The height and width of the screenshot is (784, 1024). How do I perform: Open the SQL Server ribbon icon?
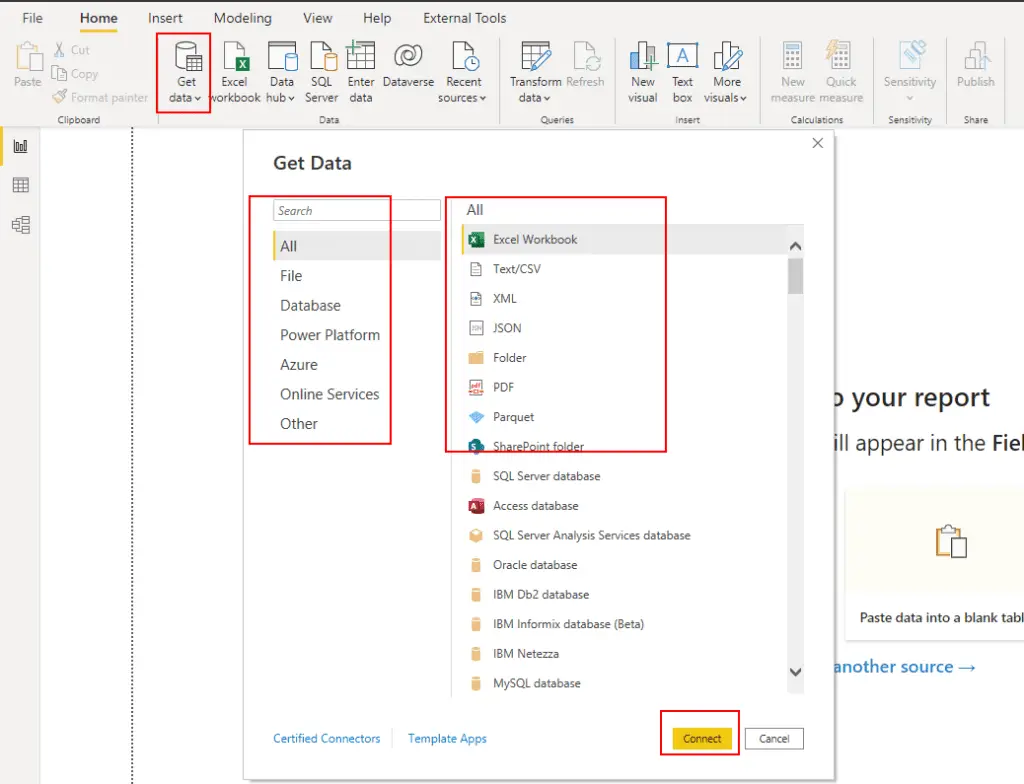pyautogui.click(x=322, y=57)
